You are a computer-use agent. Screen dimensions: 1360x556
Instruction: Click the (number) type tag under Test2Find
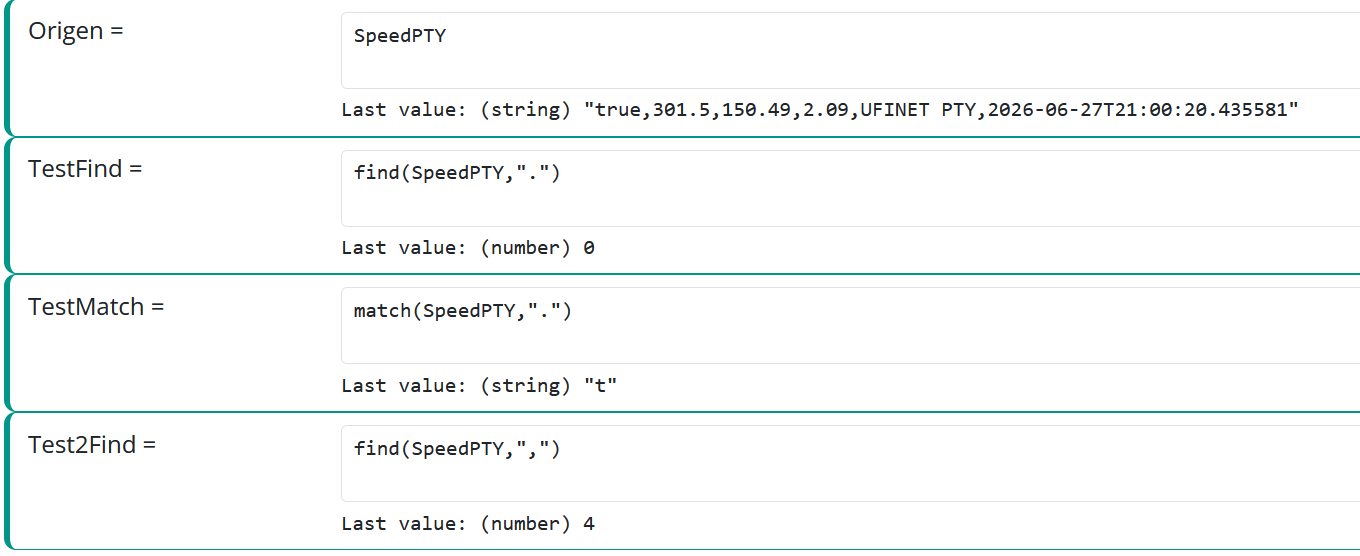coord(527,524)
